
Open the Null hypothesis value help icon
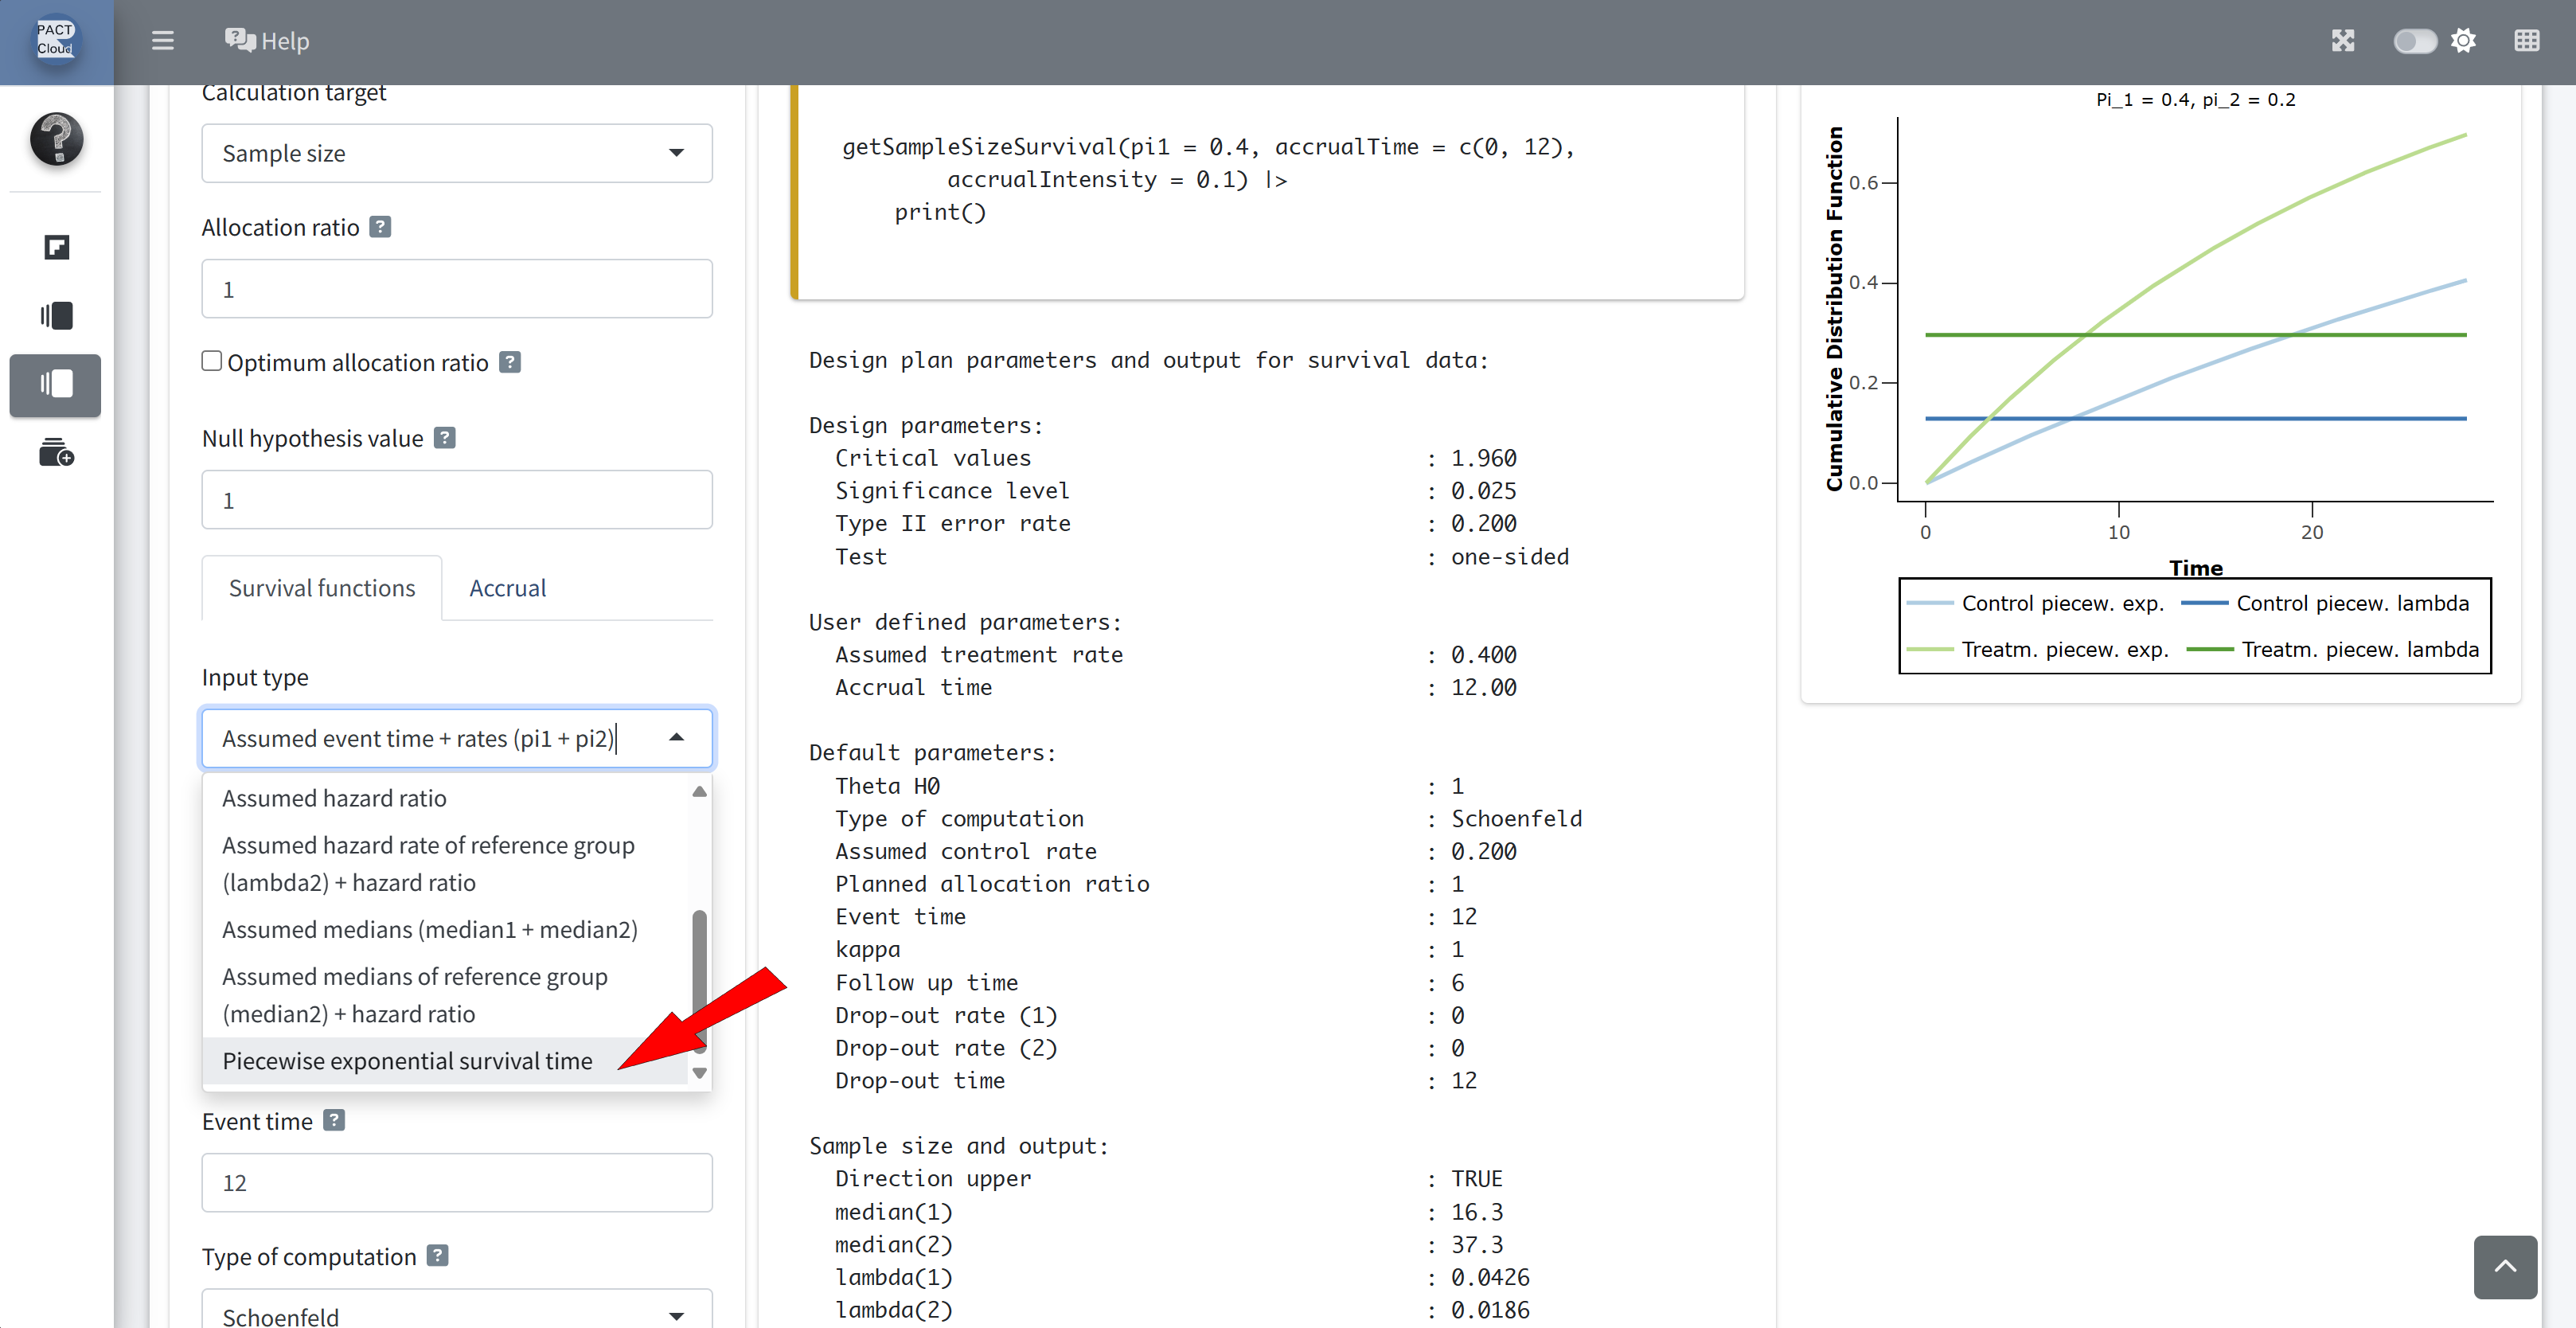445,438
